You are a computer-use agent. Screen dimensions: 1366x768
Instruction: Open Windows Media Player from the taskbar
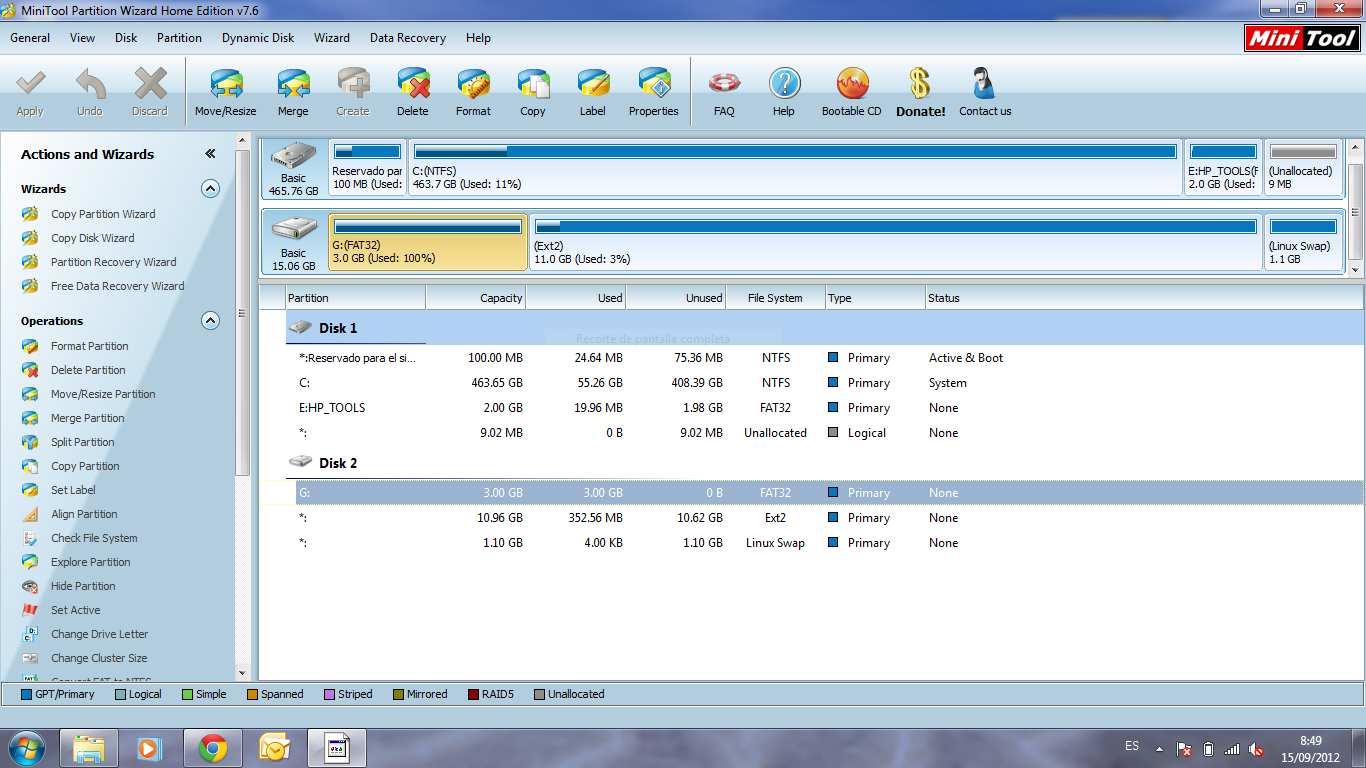tap(150, 748)
